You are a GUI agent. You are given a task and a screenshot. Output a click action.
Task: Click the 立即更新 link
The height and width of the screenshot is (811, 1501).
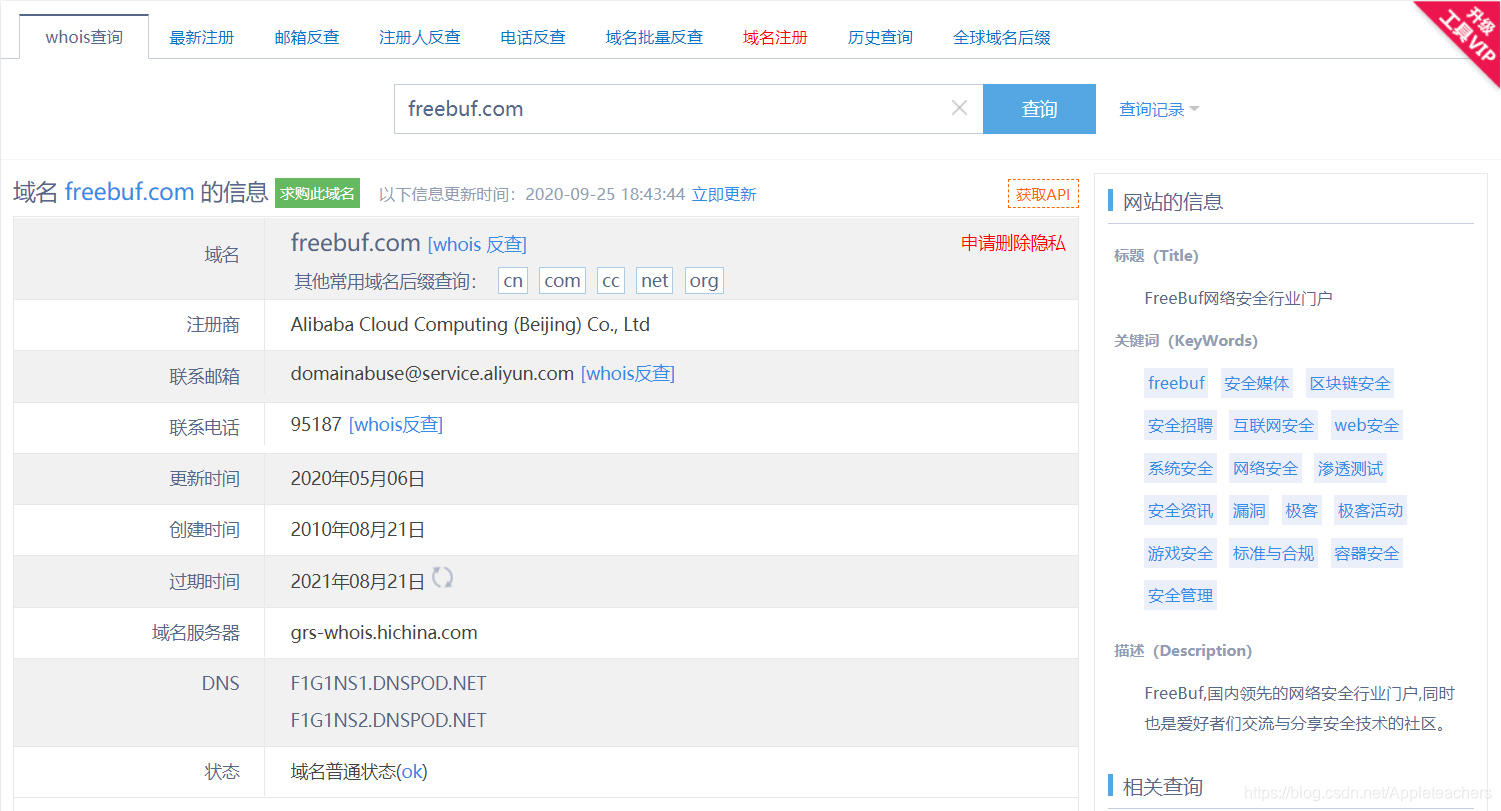(724, 194)
